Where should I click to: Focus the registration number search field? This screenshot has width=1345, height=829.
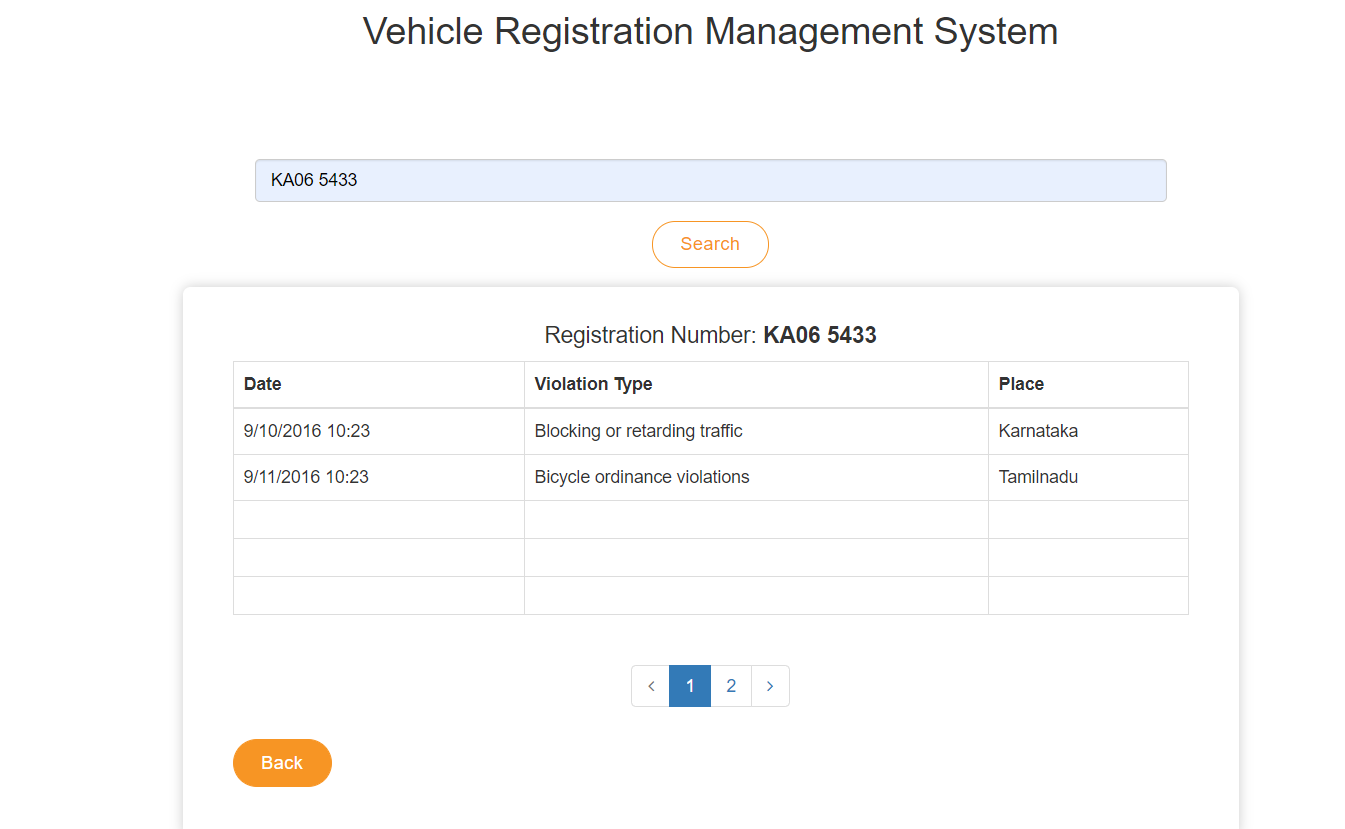710,180
